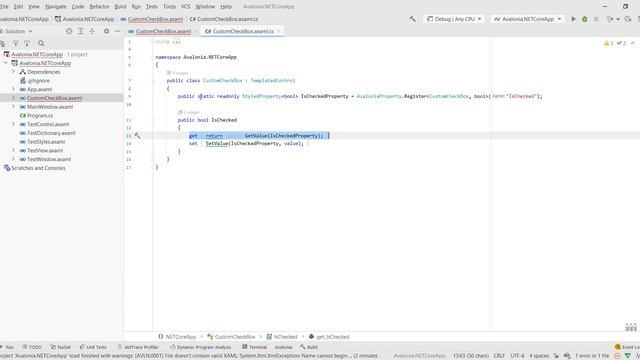Open the dotTrace Profiler tool window
This screenshot has width=640, height=360.
point(138,347)
